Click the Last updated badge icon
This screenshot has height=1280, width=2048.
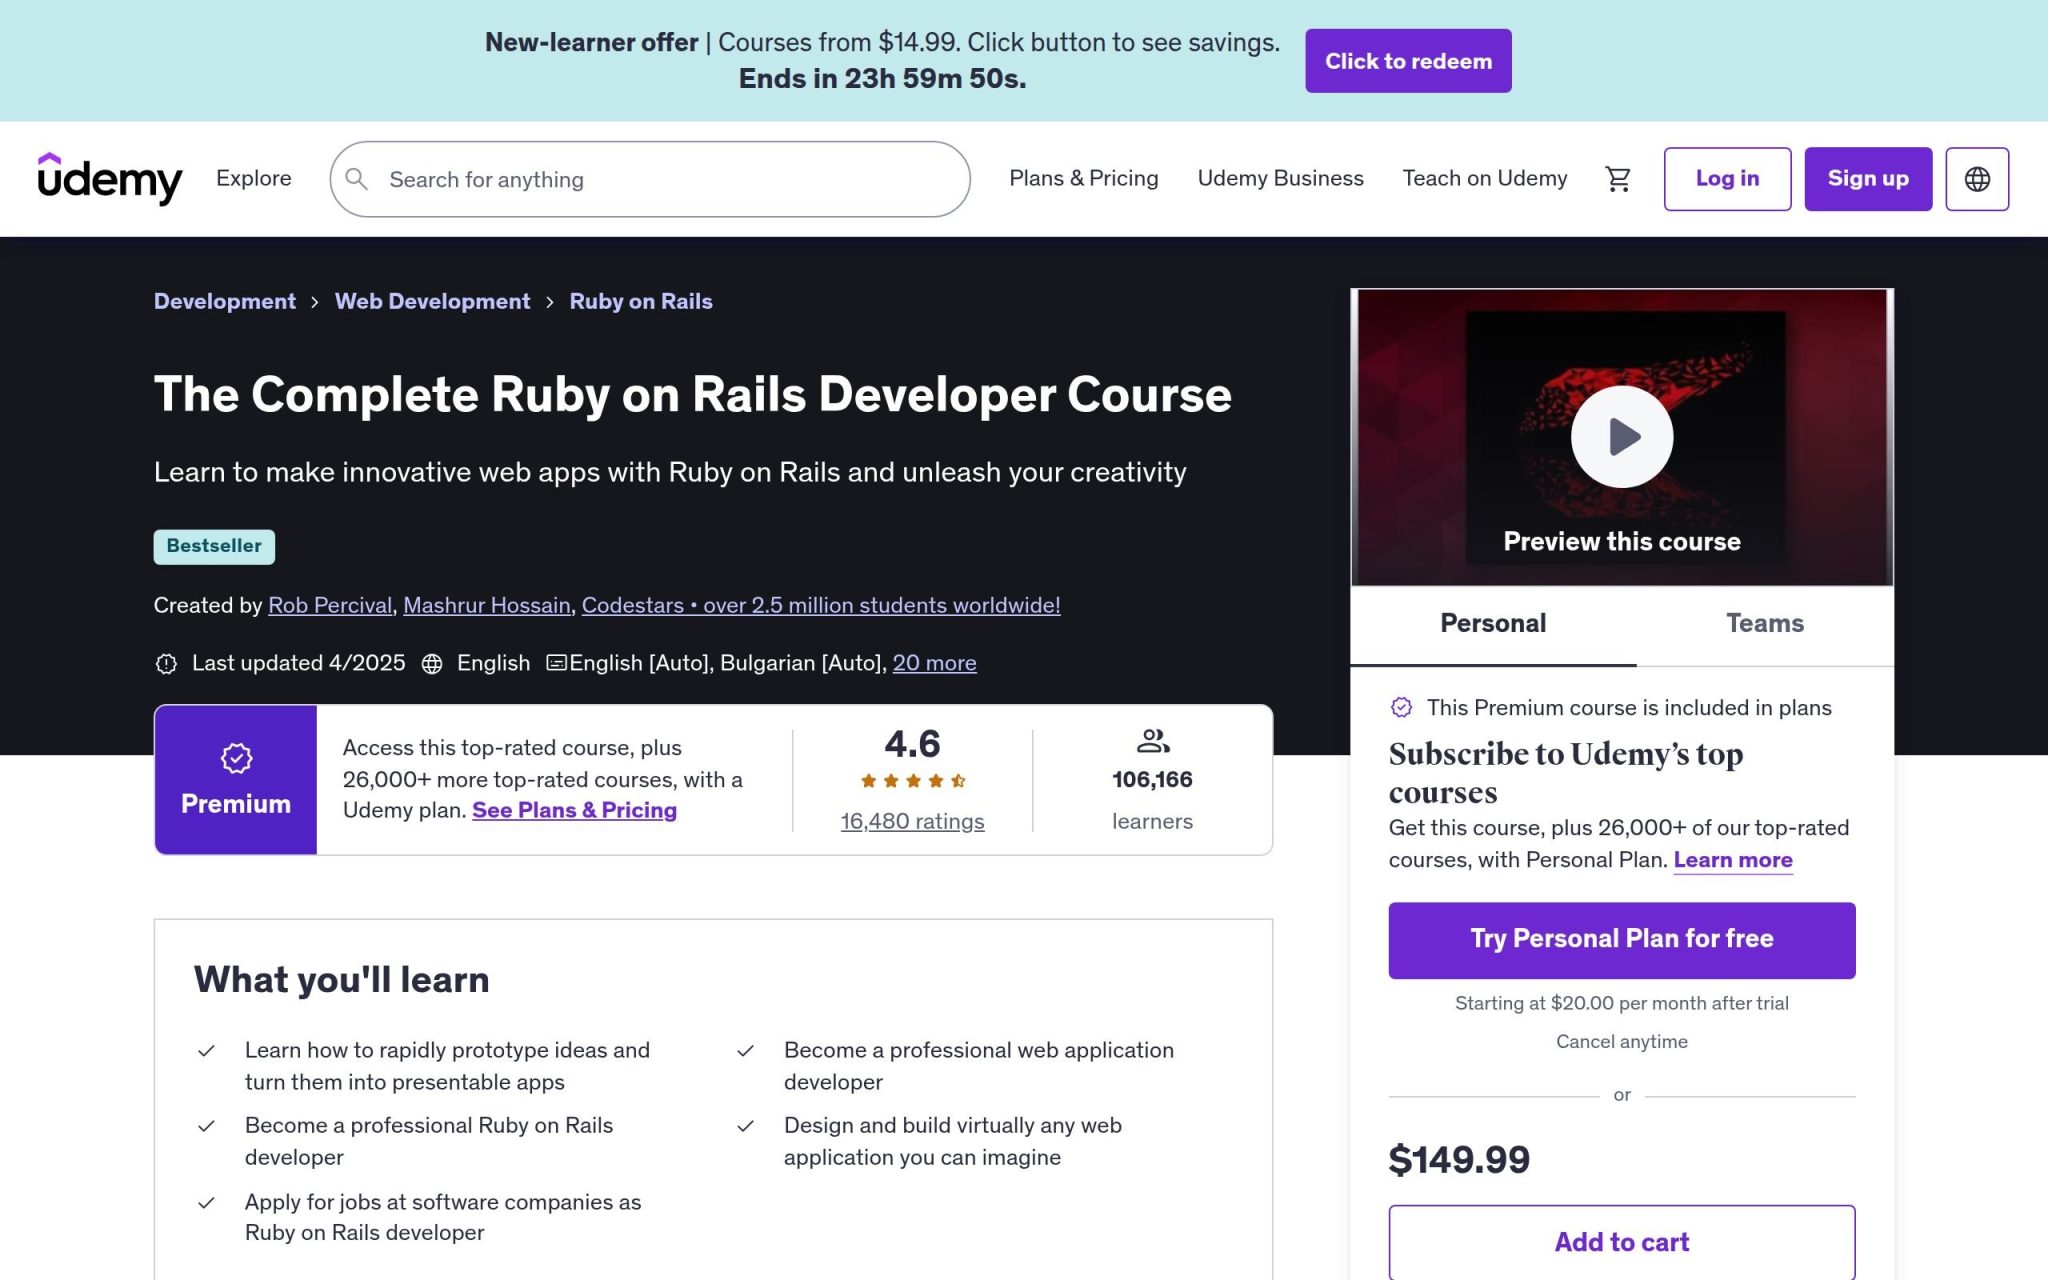[x=166, y=663]
